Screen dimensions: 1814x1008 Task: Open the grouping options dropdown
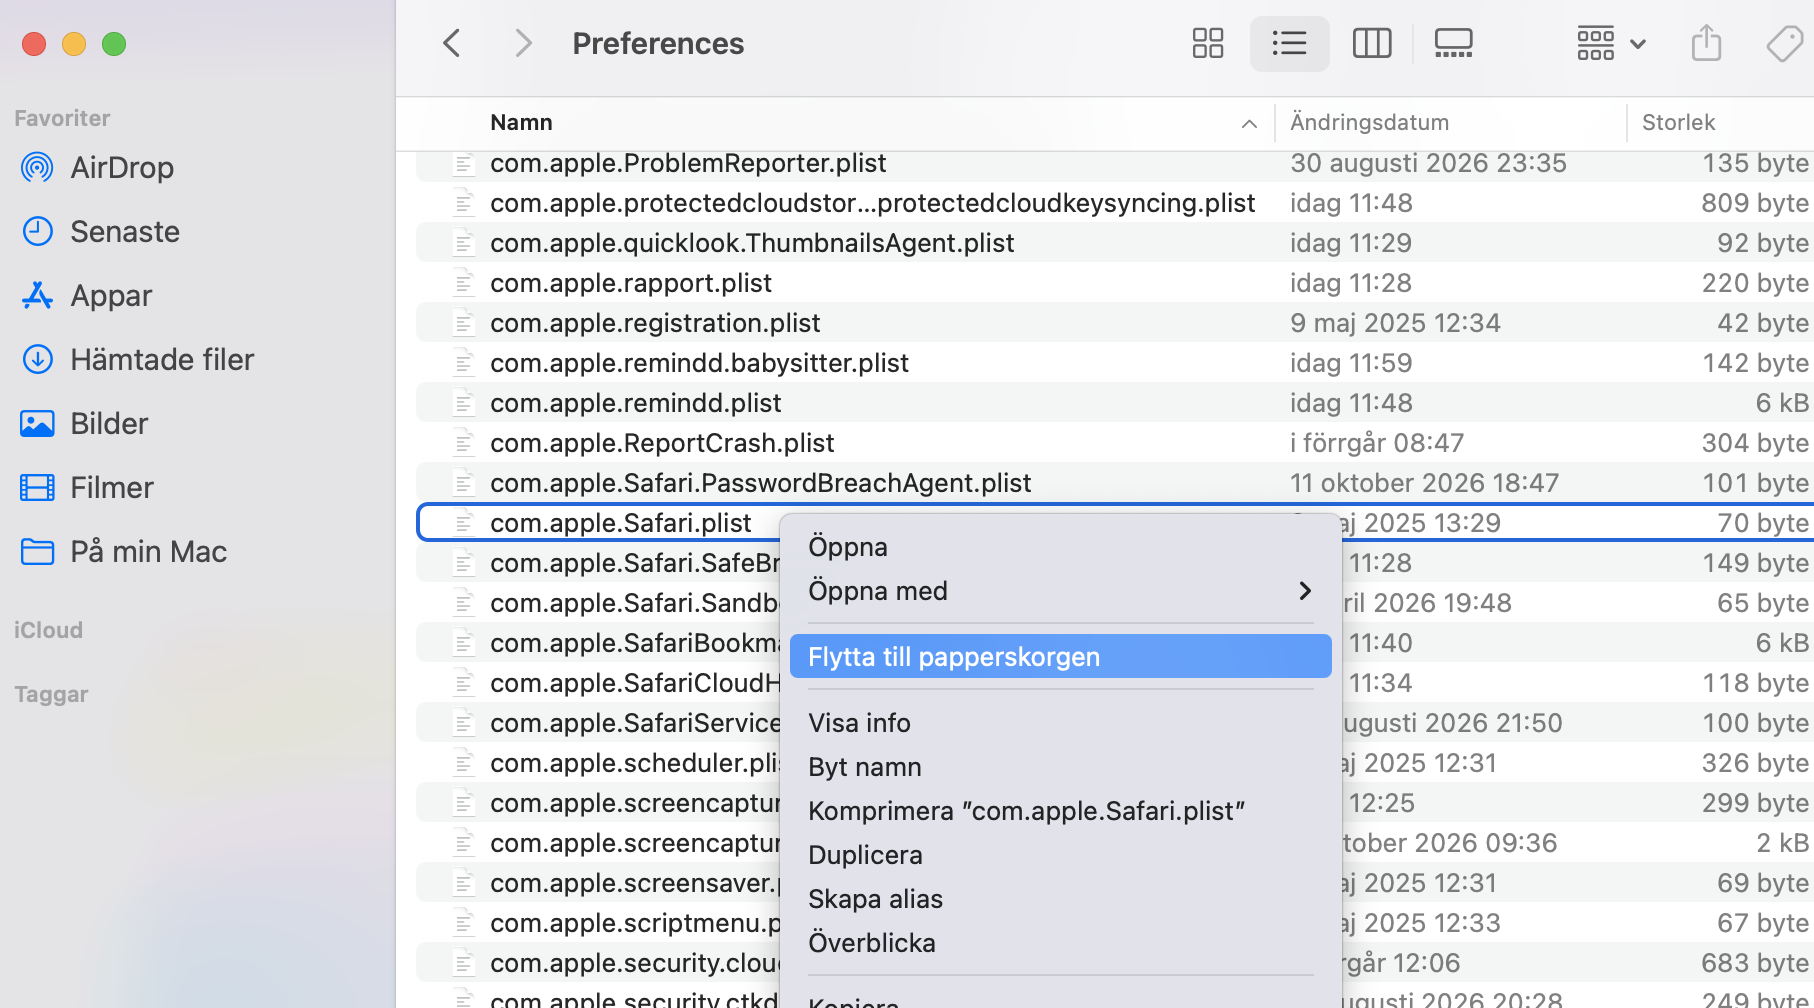1611,43
